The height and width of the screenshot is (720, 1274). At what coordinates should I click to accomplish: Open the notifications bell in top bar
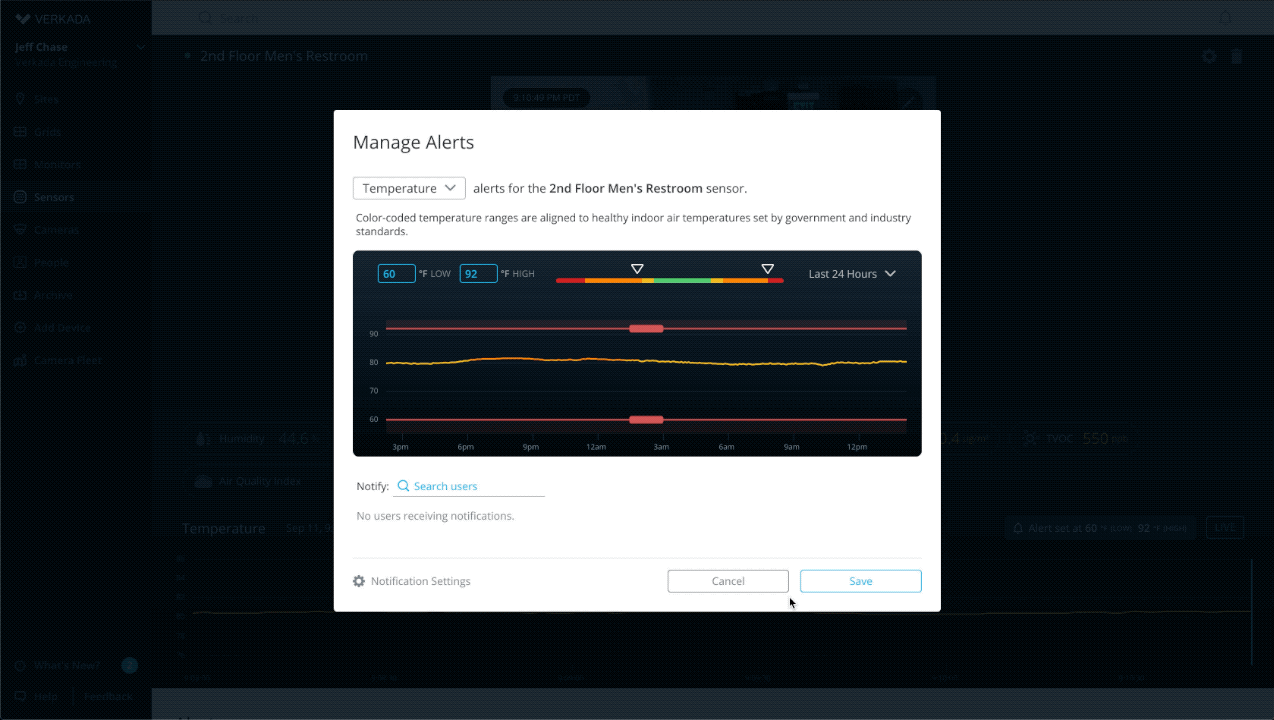(x=1225, y=18)
